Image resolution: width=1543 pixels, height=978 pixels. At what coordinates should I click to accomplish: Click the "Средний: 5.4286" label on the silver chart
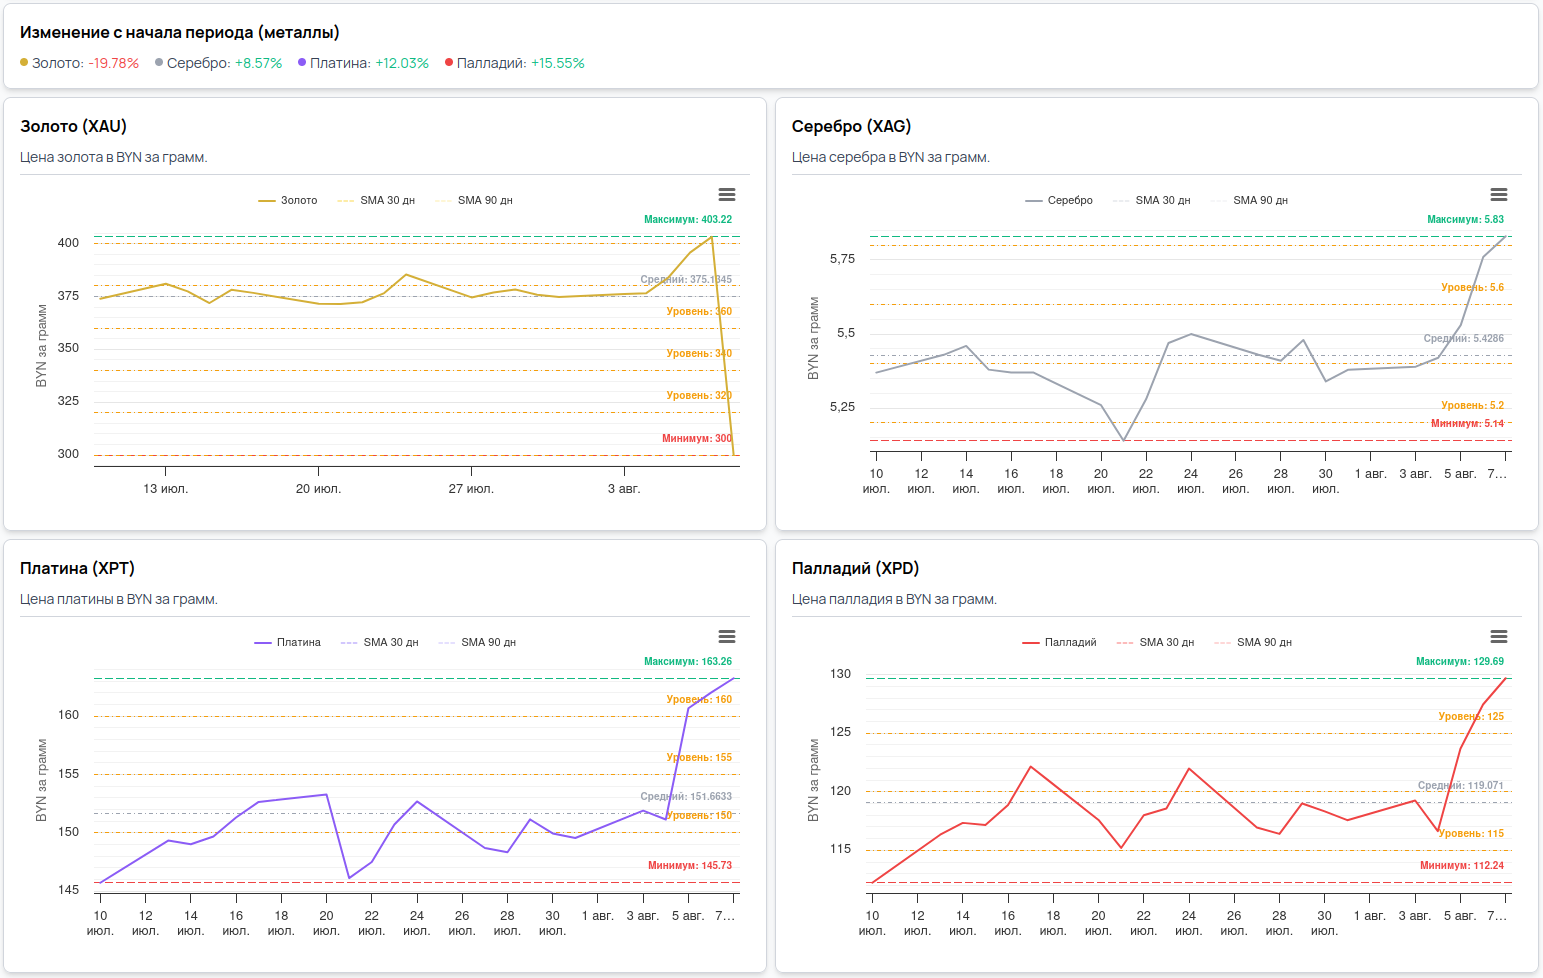click(1464, 338)
